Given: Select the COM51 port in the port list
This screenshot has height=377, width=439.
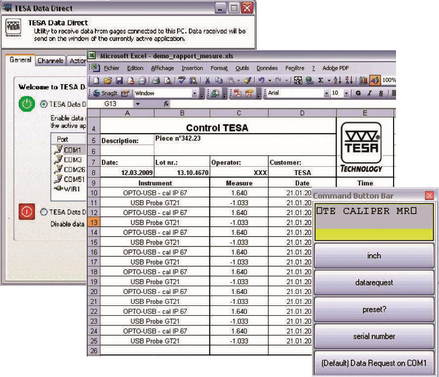Looking at the screenshot, I should [x=69, y=179].
